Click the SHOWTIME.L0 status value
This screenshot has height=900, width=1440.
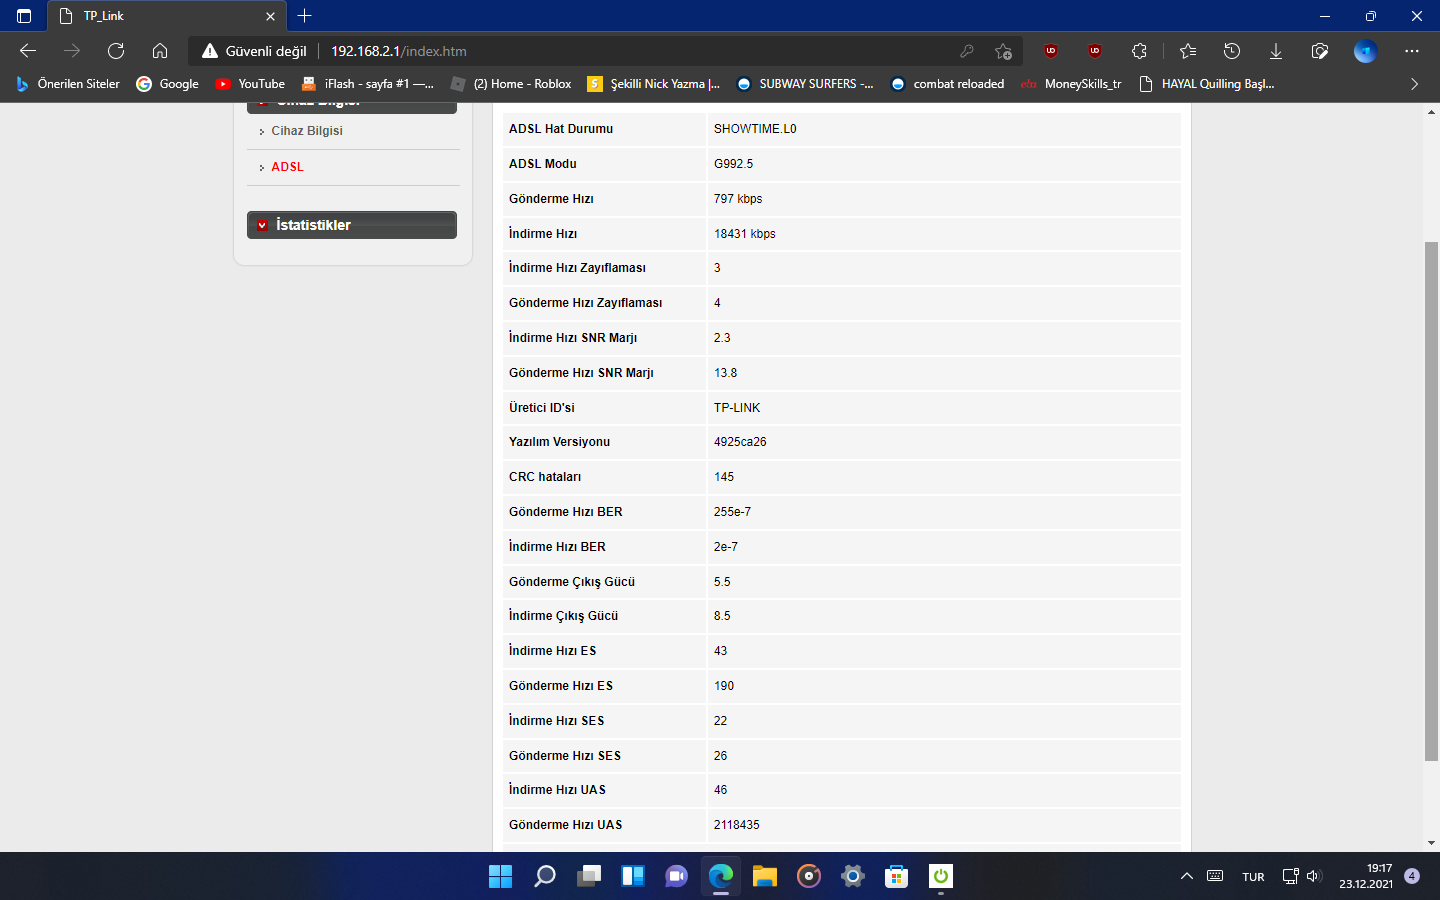[755, 129]
